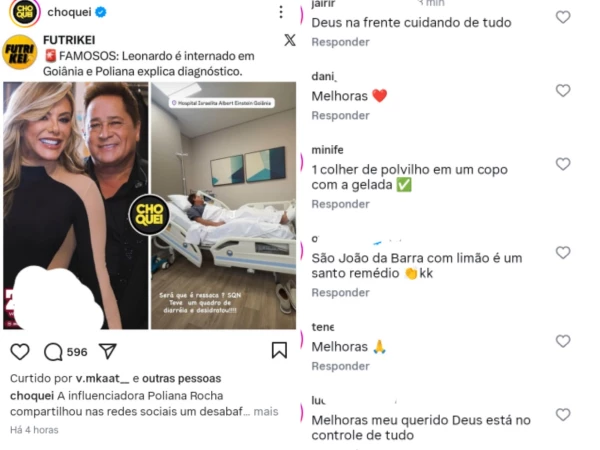Click the blue verified badge

pos(101,12)
